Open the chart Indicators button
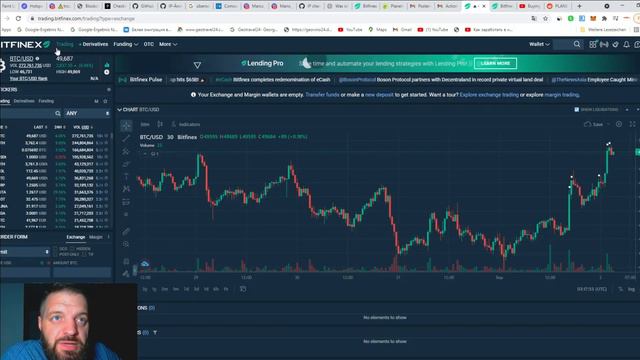 pyautogui.click(x=186, y=124)
